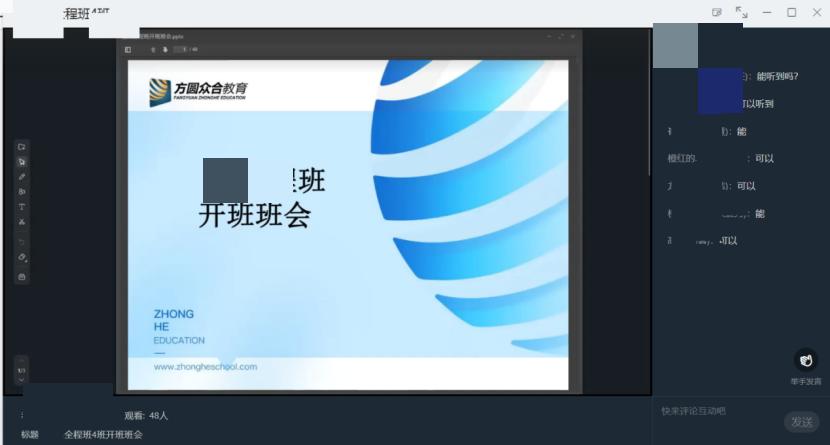Click the picture-in-picture icon in title bar
The image size is (830, 445).
point(717,12)
